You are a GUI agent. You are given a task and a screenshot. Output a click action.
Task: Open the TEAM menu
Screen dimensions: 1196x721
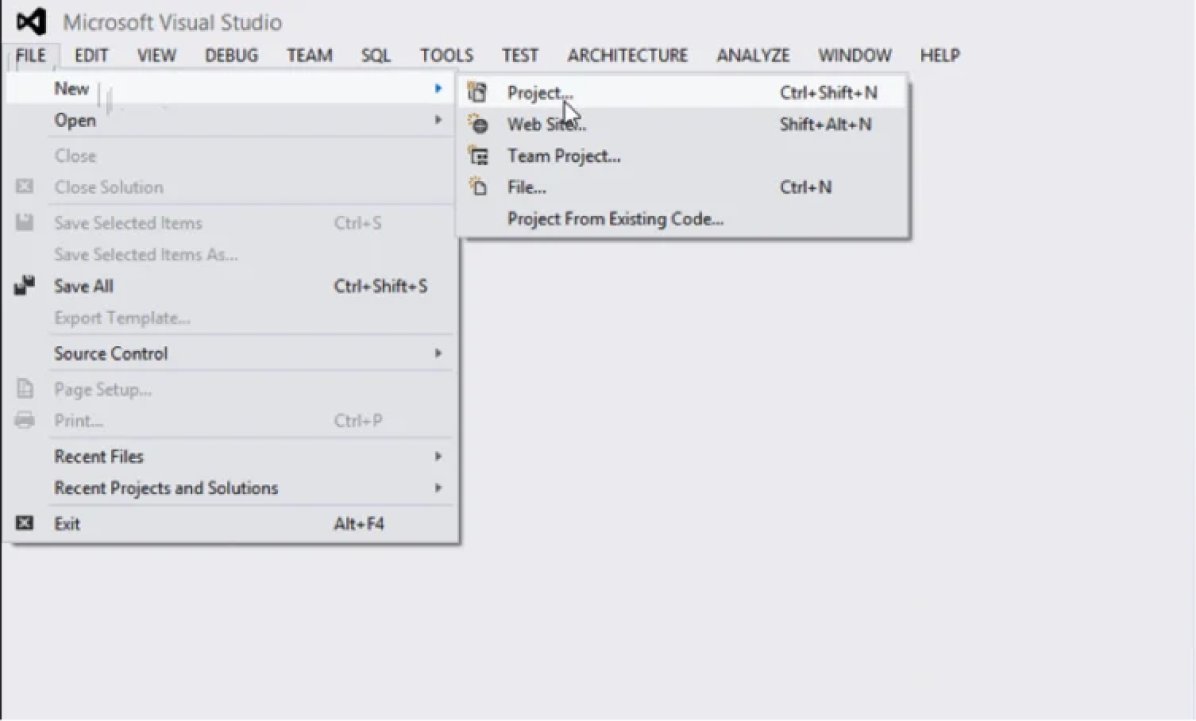(x=309, y=55)
